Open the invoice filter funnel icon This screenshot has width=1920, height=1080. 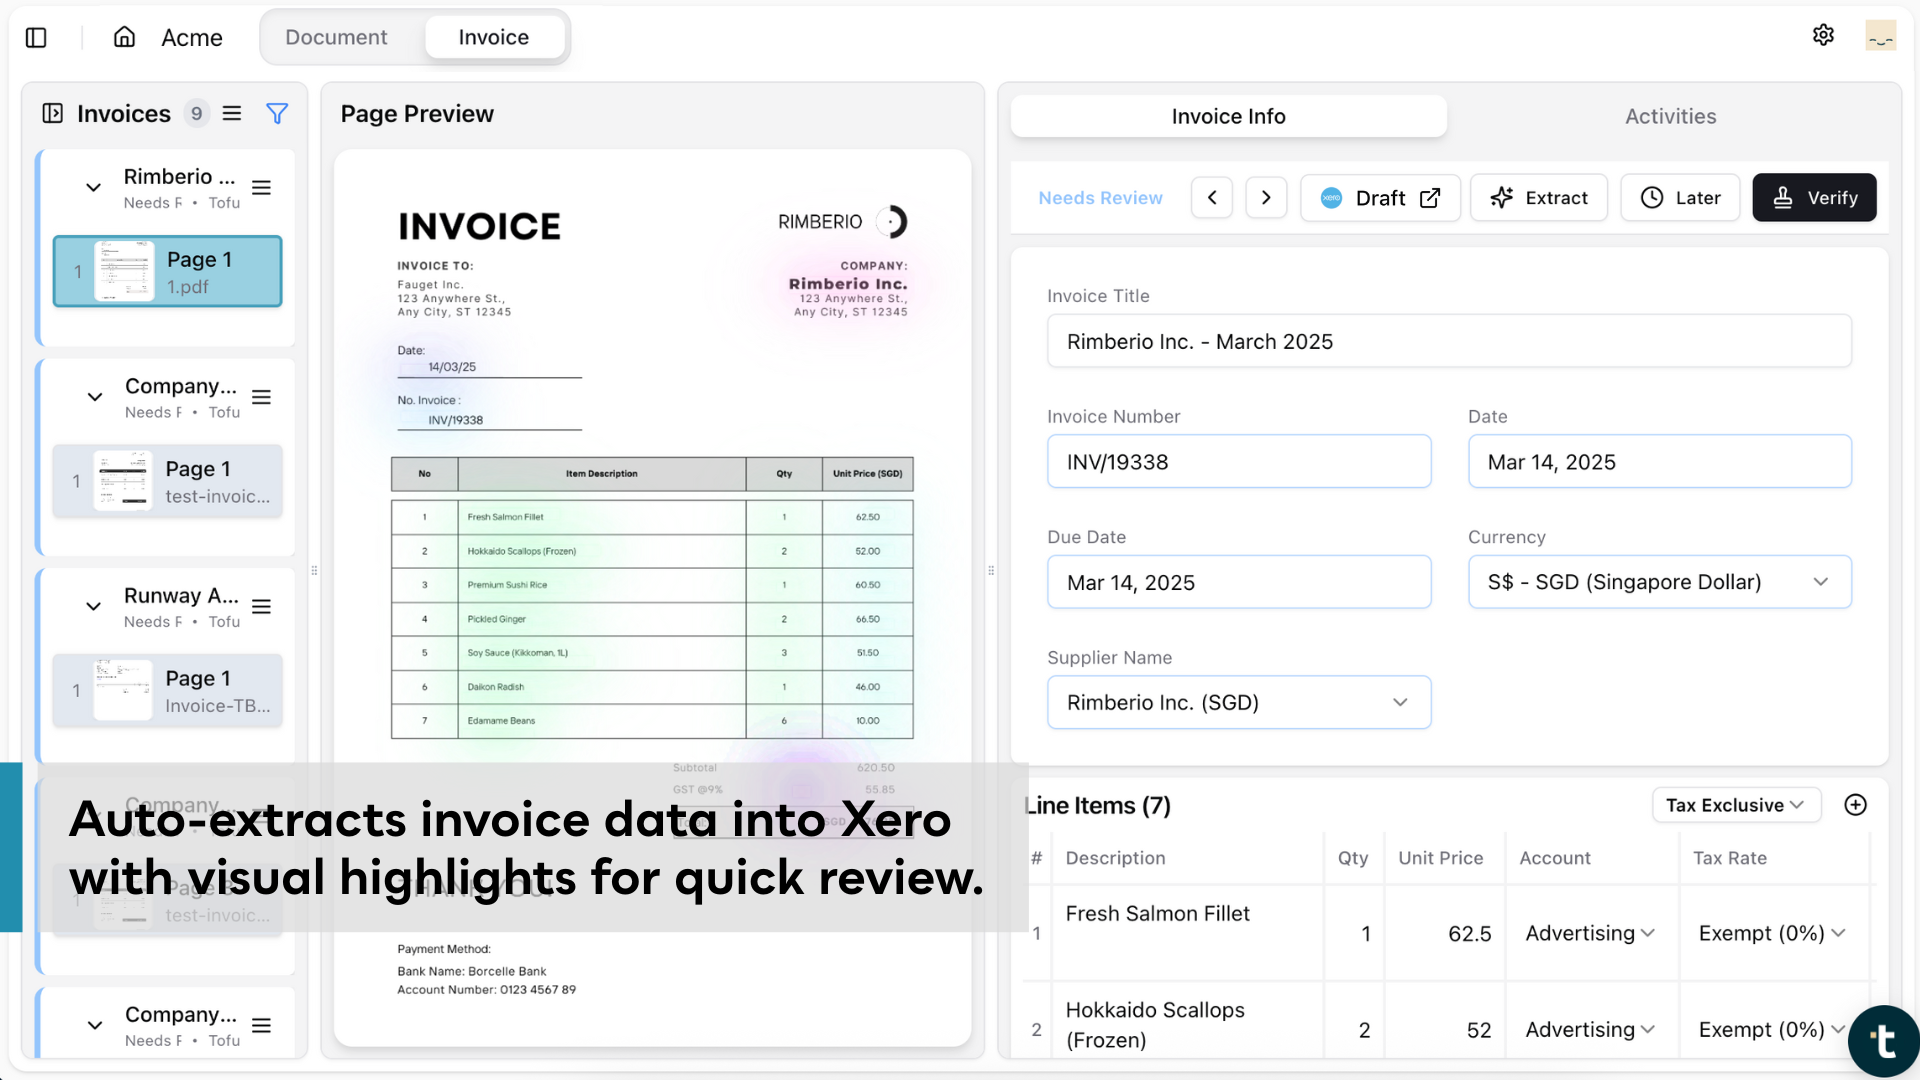click(277, 113)
